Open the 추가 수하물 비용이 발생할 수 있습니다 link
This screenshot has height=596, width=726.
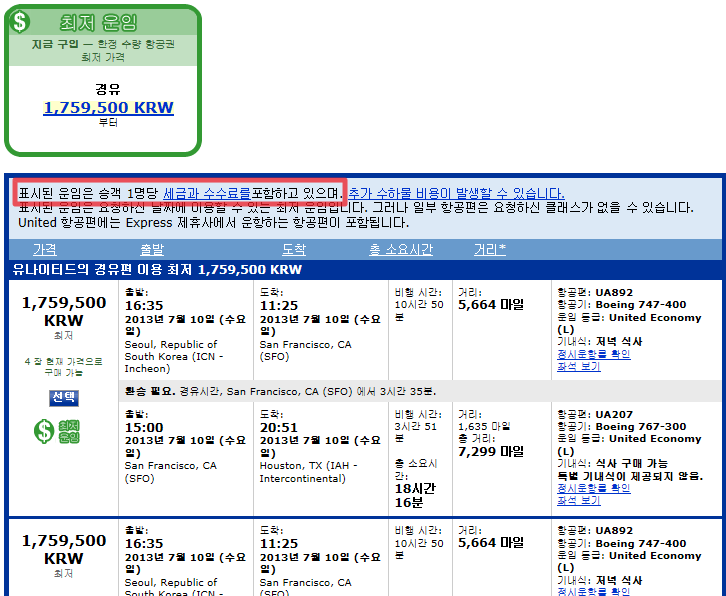(x=456, y=193)
